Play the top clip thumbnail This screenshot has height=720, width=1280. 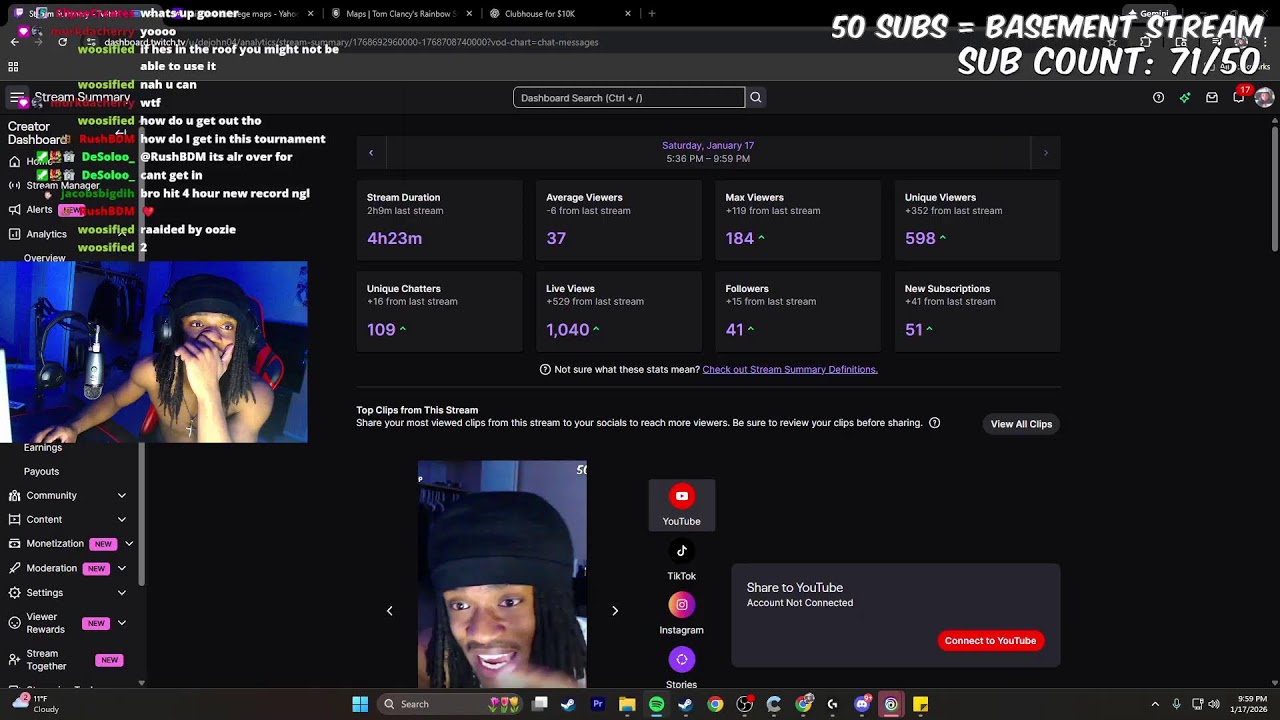pos(502,574)
